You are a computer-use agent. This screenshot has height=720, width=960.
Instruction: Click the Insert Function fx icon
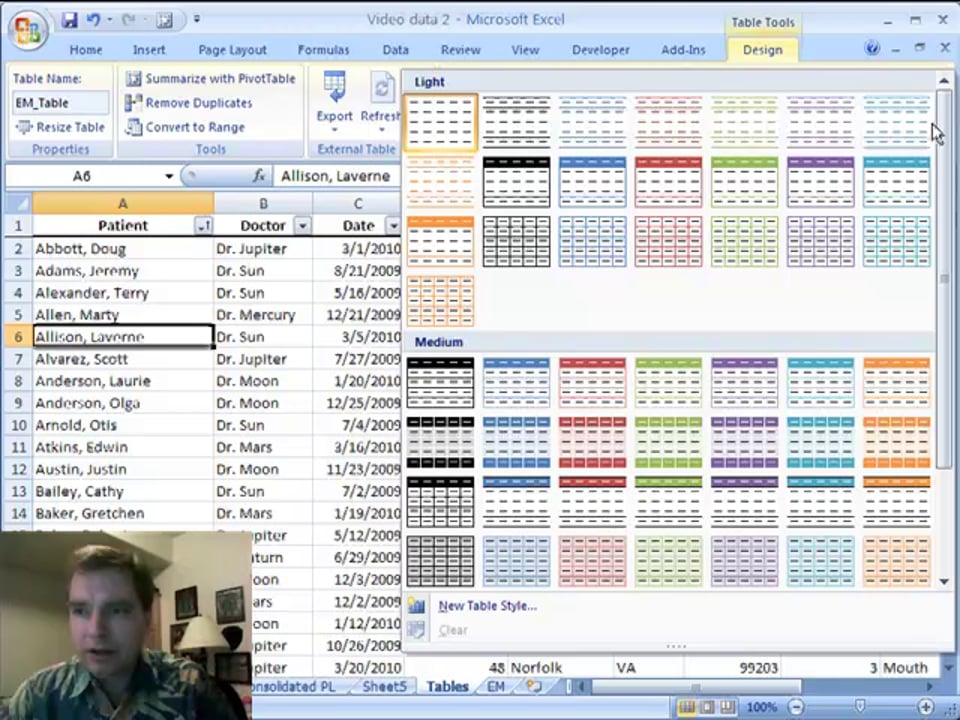pos(259,176)
